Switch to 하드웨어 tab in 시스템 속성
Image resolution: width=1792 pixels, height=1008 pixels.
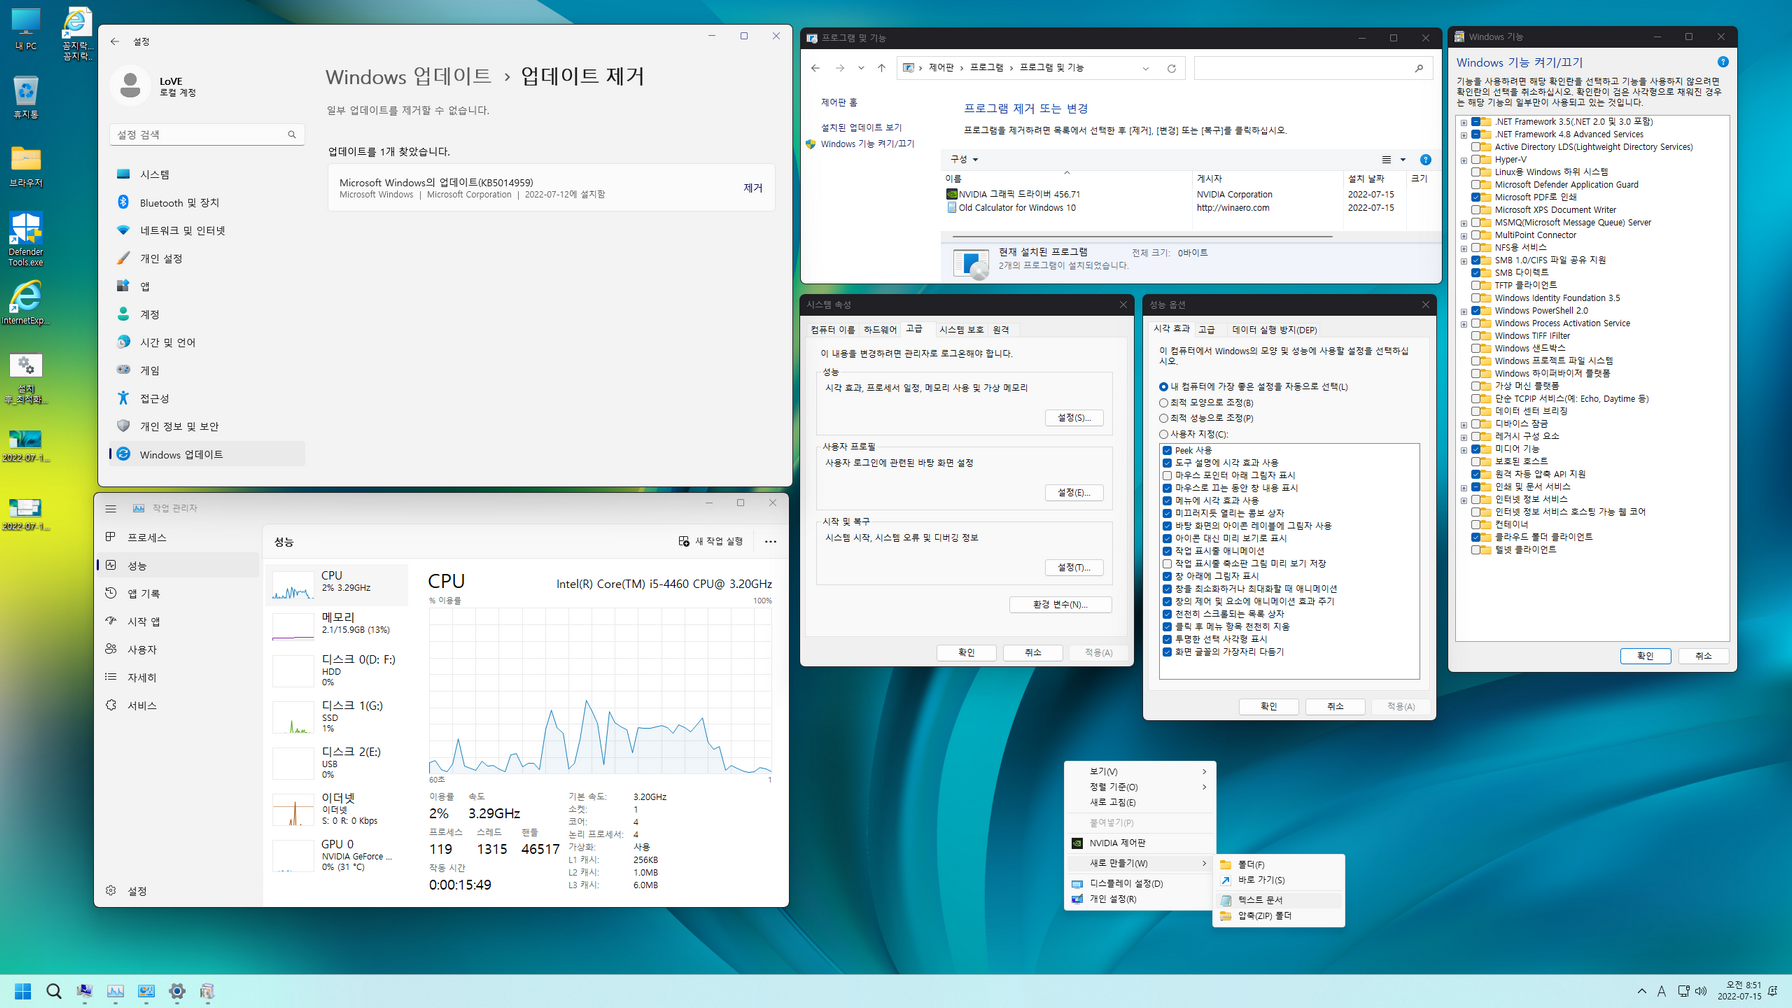(880, 329)
